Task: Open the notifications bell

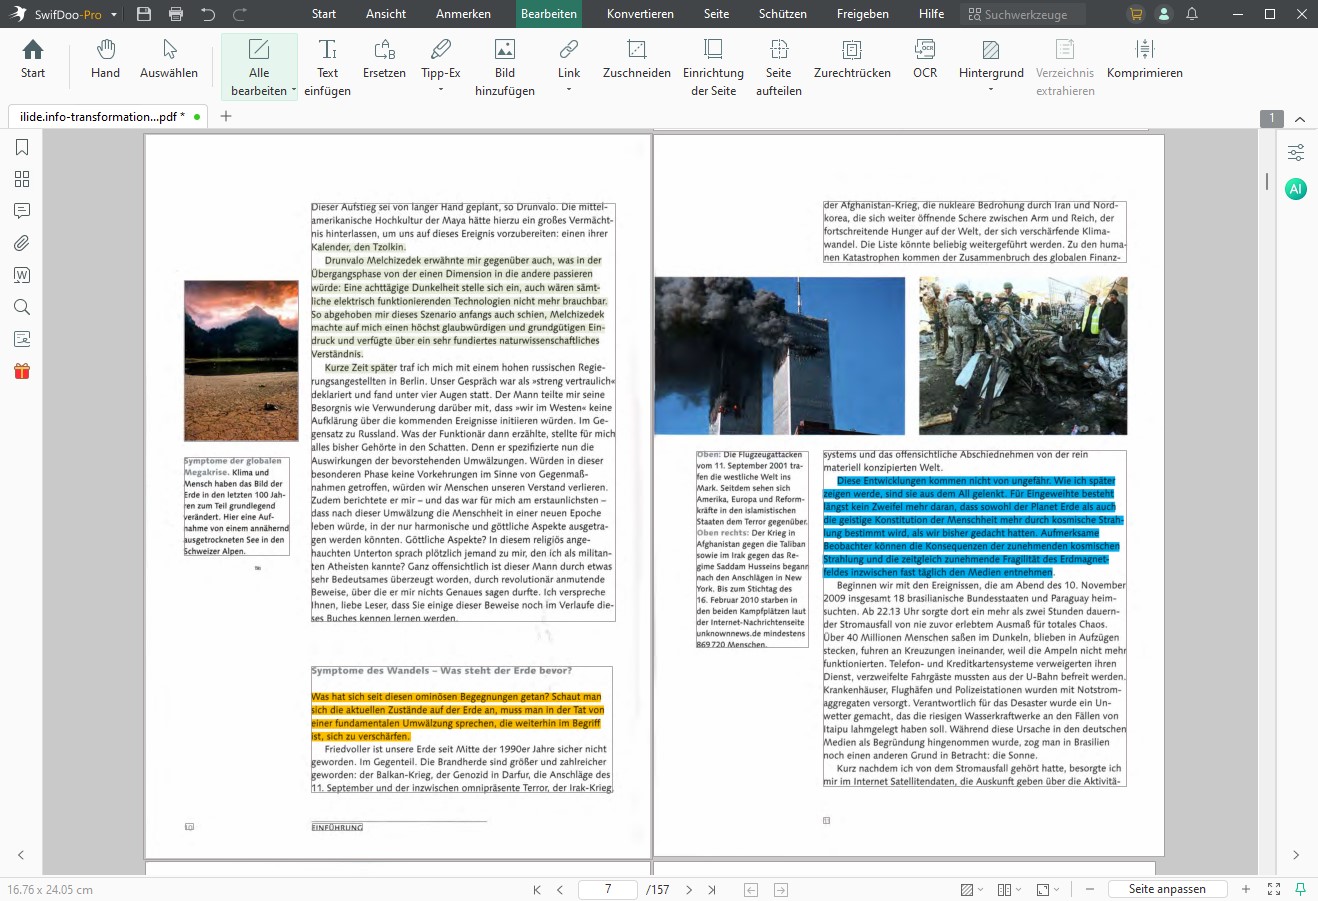Action: [1192, 14]
